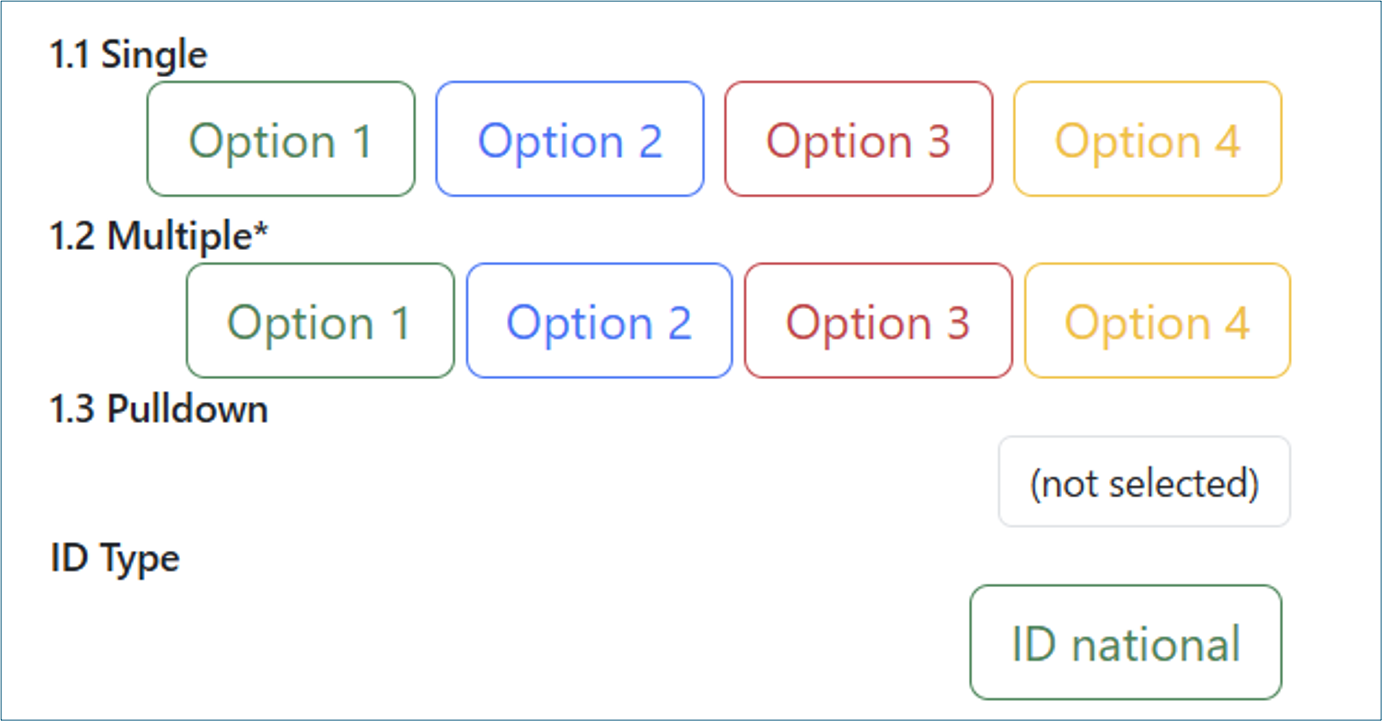Toggle blue Option 2 in Multiple row
This screenshot has width=1382, height=721.
click(x=599, y=321)
